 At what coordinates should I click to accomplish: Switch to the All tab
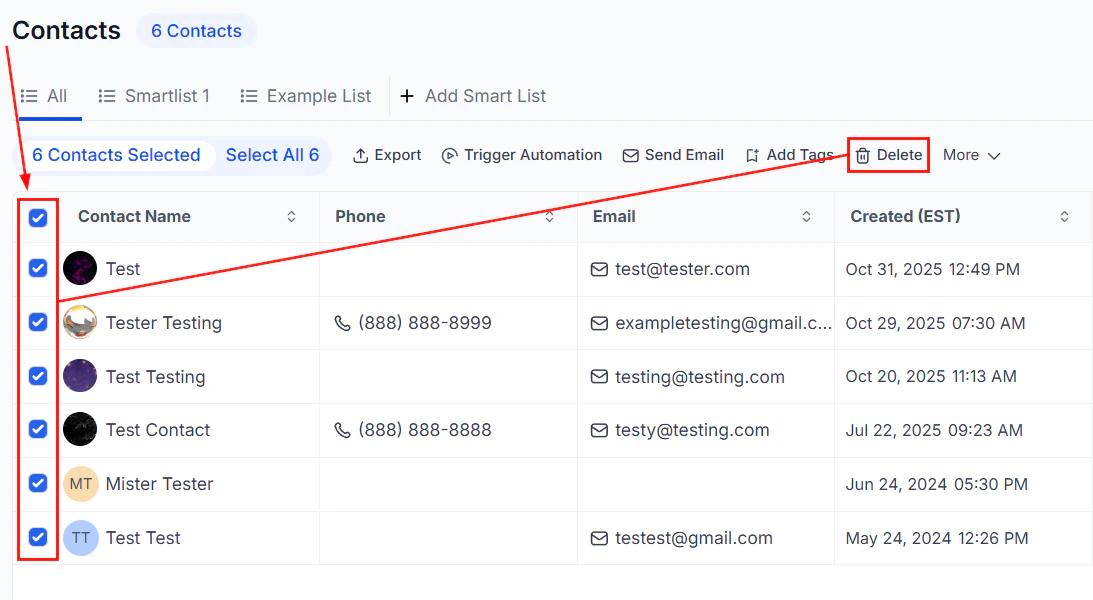point(45,96)
